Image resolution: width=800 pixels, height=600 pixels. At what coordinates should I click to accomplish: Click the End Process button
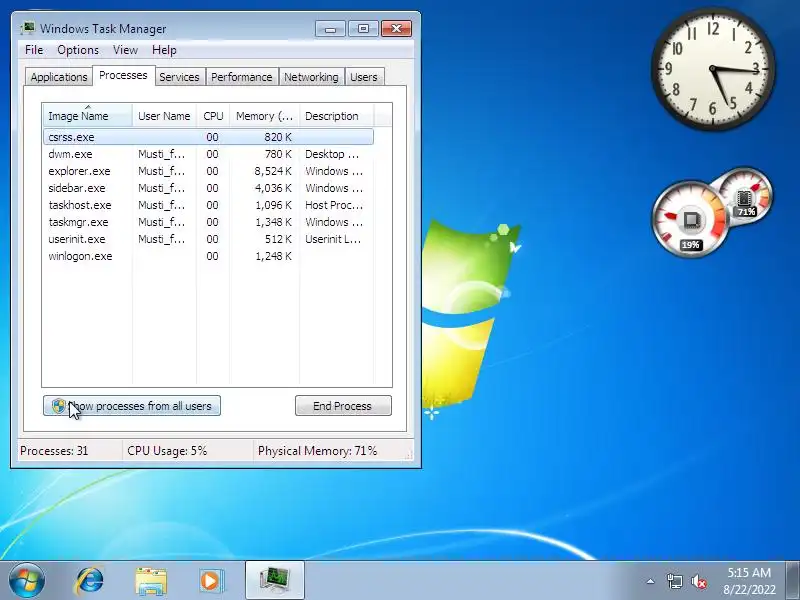(x=343, y=406)
